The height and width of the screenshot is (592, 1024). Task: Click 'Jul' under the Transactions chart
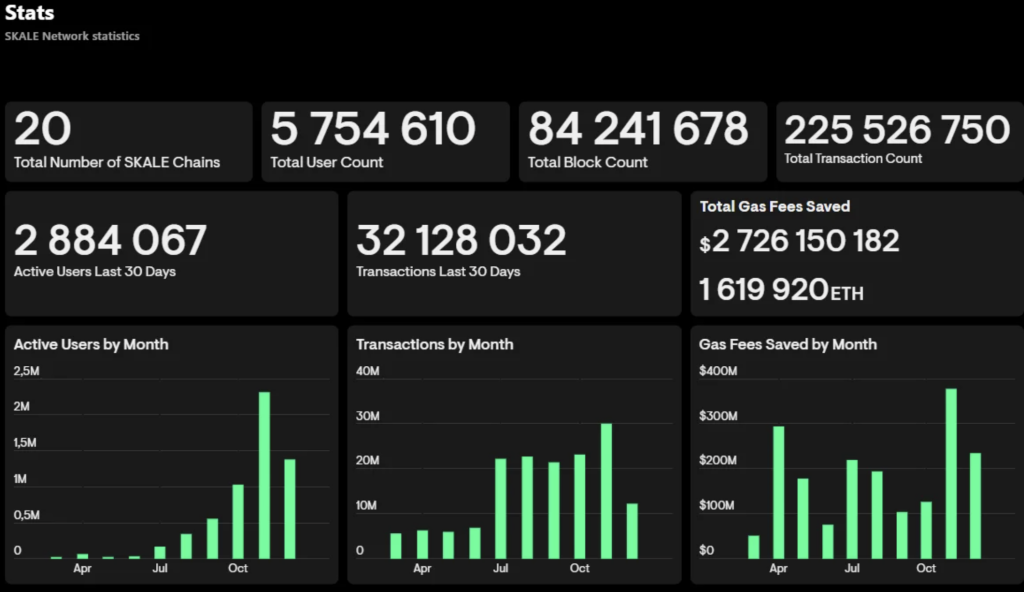coord(501,568)
